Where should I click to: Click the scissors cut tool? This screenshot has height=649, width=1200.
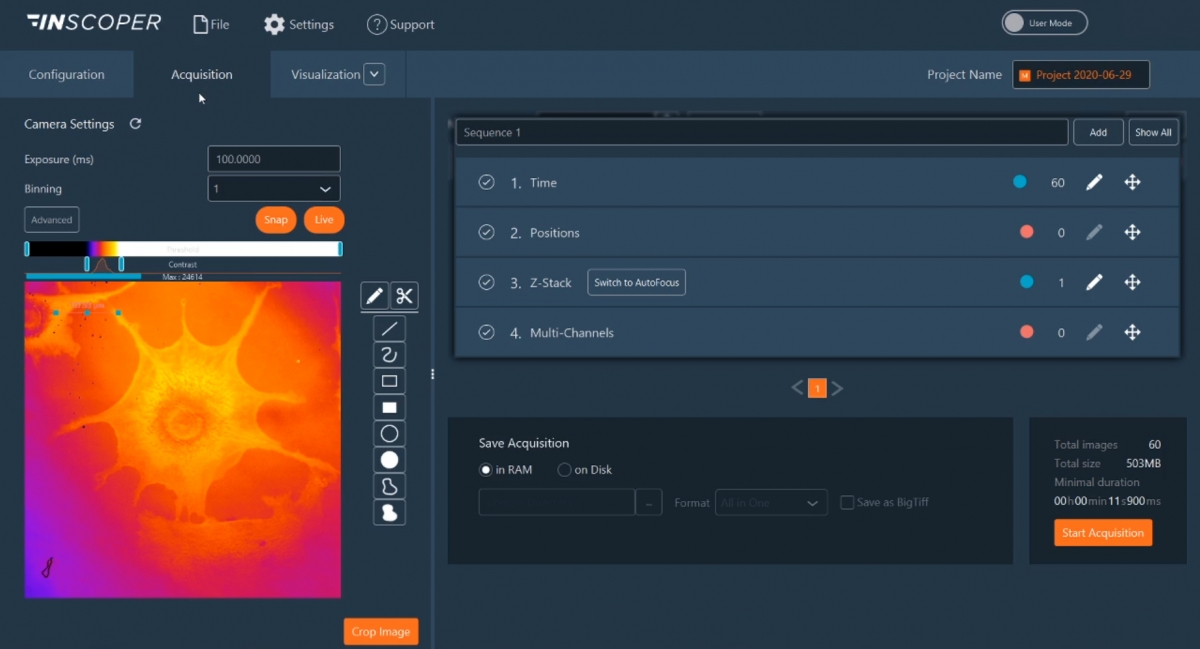tap(404, 296)
